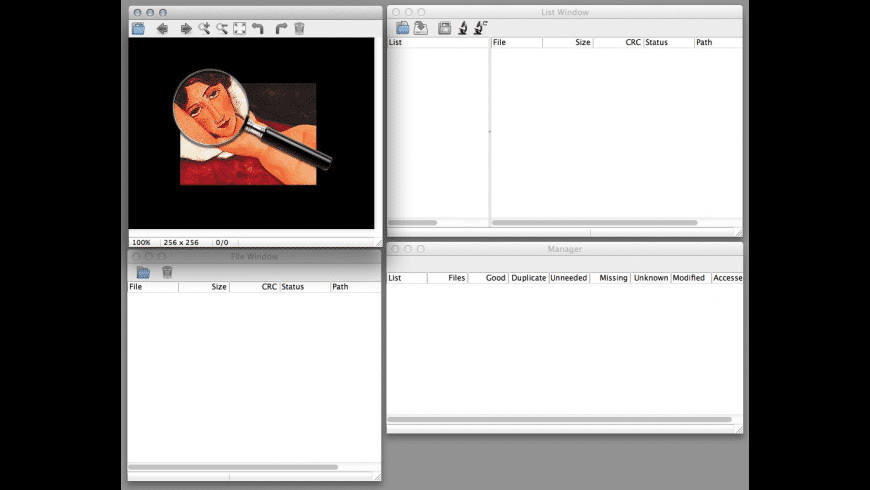Screen dimensions: 870x490
Task: Click trash icon in File Window toolbar
Action: point(167,272)
